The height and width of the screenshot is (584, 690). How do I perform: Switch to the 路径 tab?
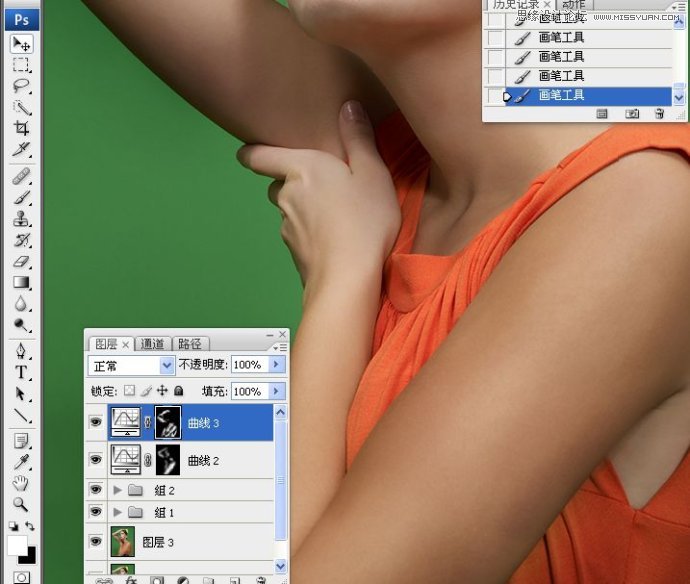[190, 344]
